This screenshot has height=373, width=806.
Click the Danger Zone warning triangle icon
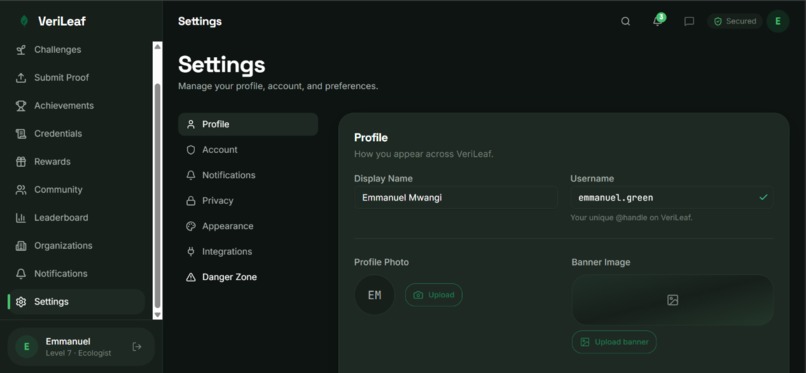pyautogui.click(x=191, y=277)
